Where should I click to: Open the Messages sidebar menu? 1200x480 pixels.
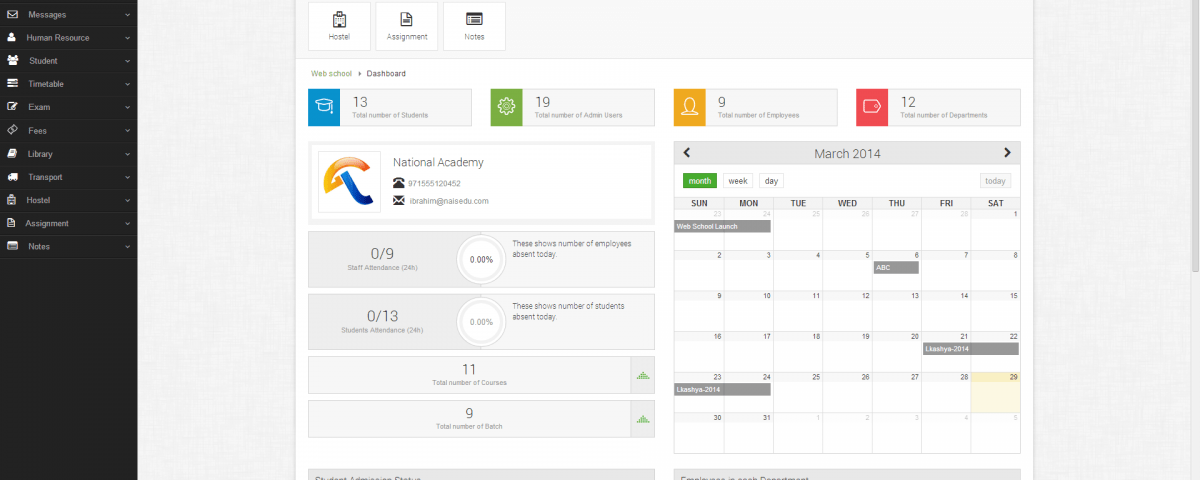(68, 15)
